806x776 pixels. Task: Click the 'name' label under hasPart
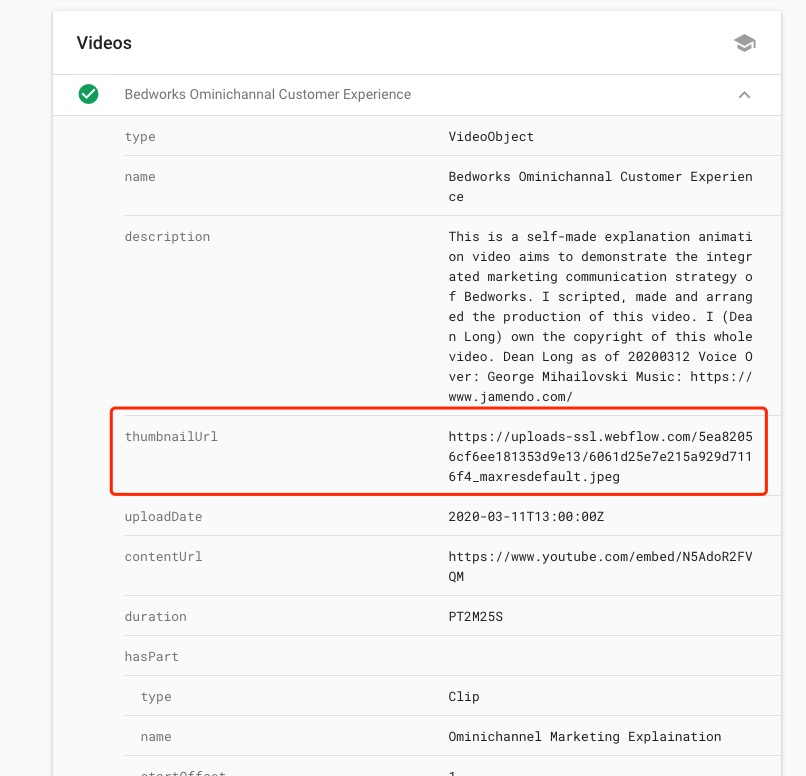[156, 737]
